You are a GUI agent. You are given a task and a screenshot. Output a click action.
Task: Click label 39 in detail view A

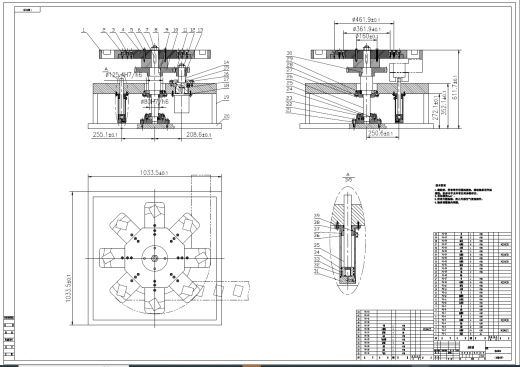(x=317, y=216)
